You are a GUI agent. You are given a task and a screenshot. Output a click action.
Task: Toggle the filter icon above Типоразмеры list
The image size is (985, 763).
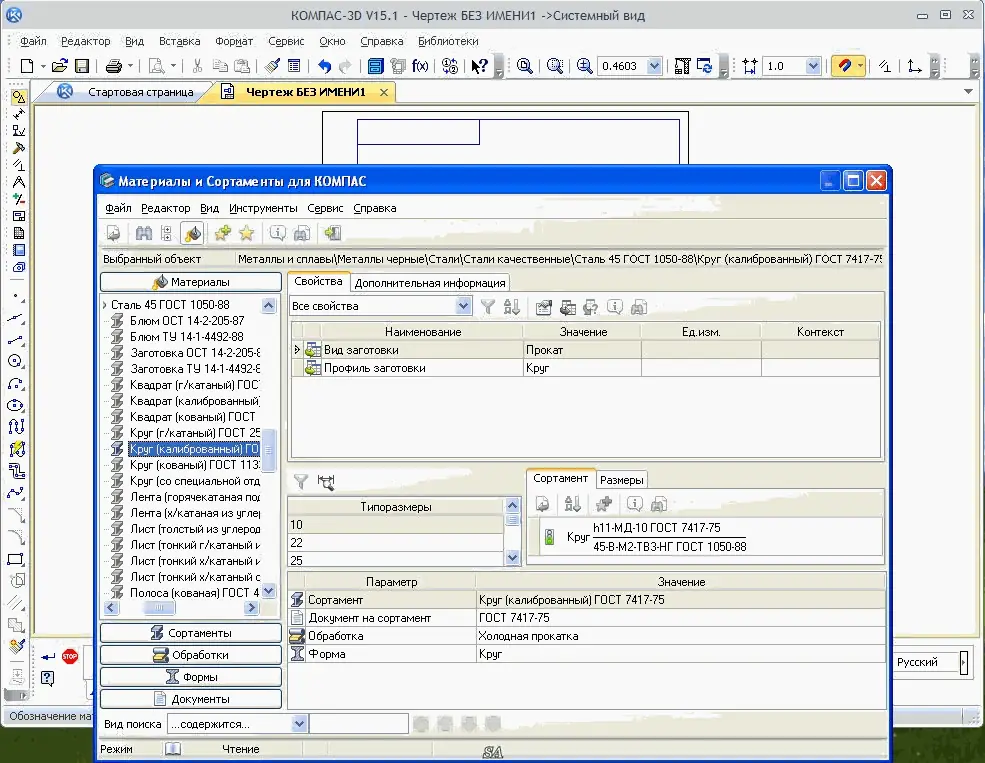(x=300, y=482)
